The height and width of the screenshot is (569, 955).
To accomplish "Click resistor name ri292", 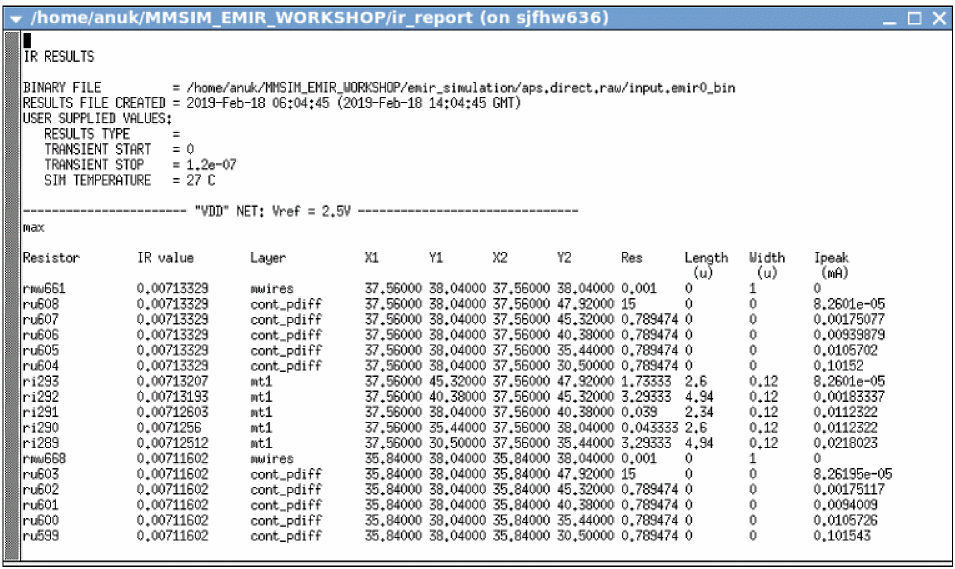I will (41, 397).
